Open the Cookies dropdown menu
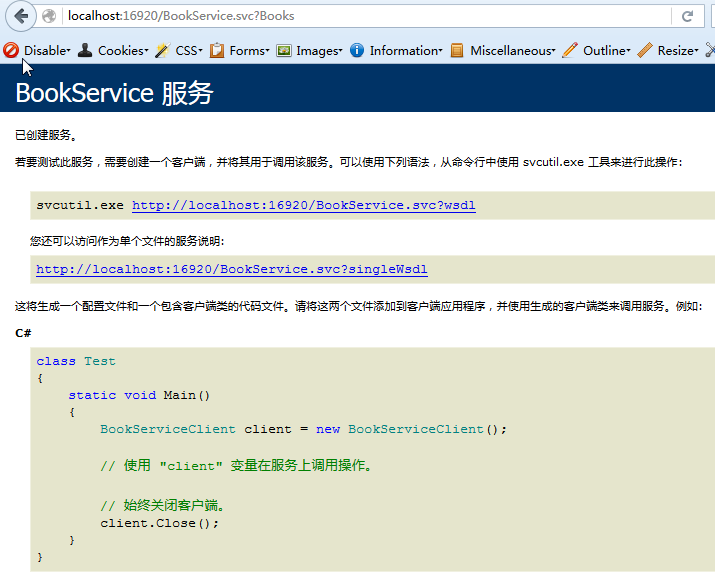Screen dimensions: 715x578 point(123,51)
